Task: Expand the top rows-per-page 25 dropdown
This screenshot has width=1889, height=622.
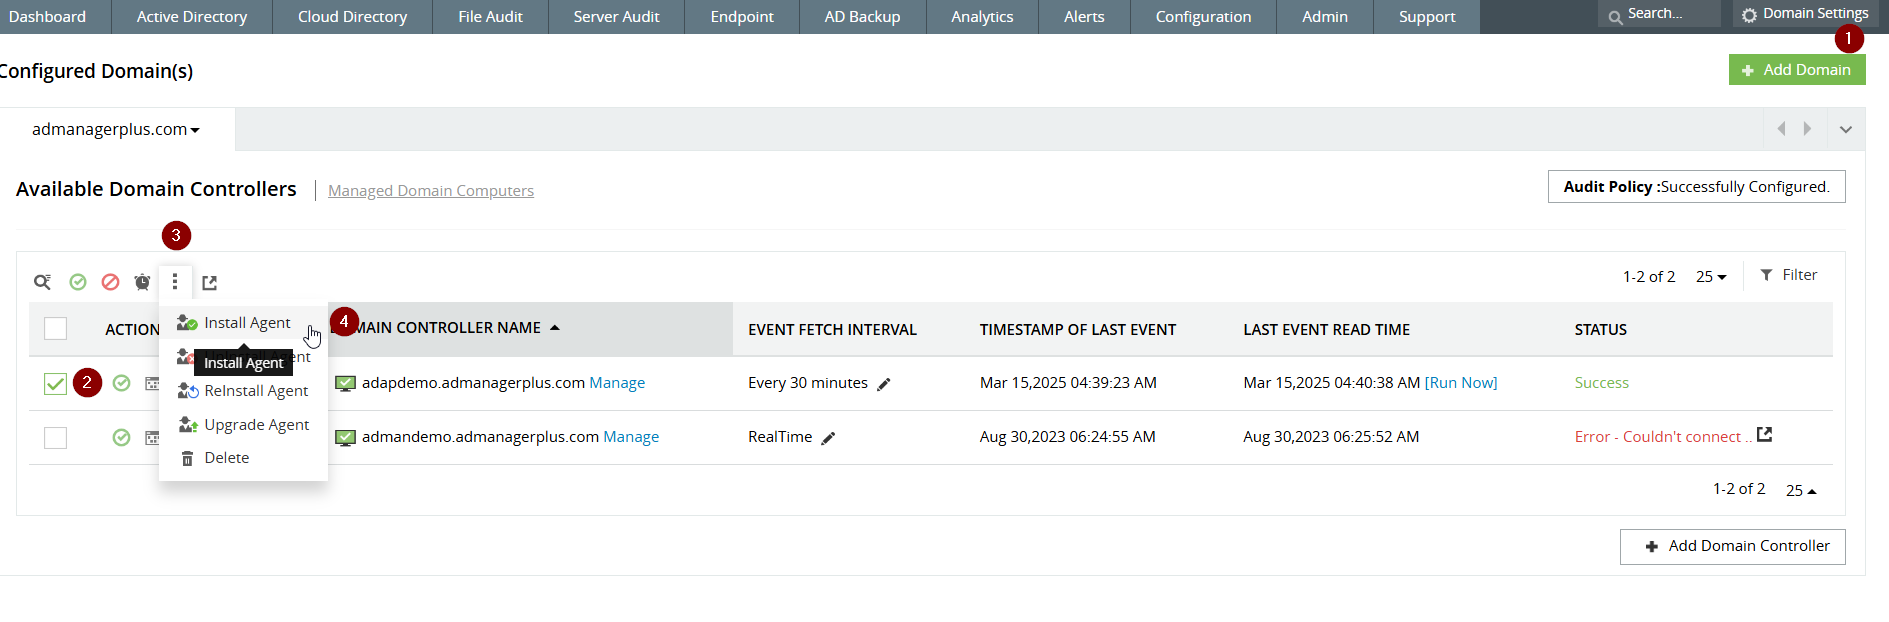Action: [1710, 277]
